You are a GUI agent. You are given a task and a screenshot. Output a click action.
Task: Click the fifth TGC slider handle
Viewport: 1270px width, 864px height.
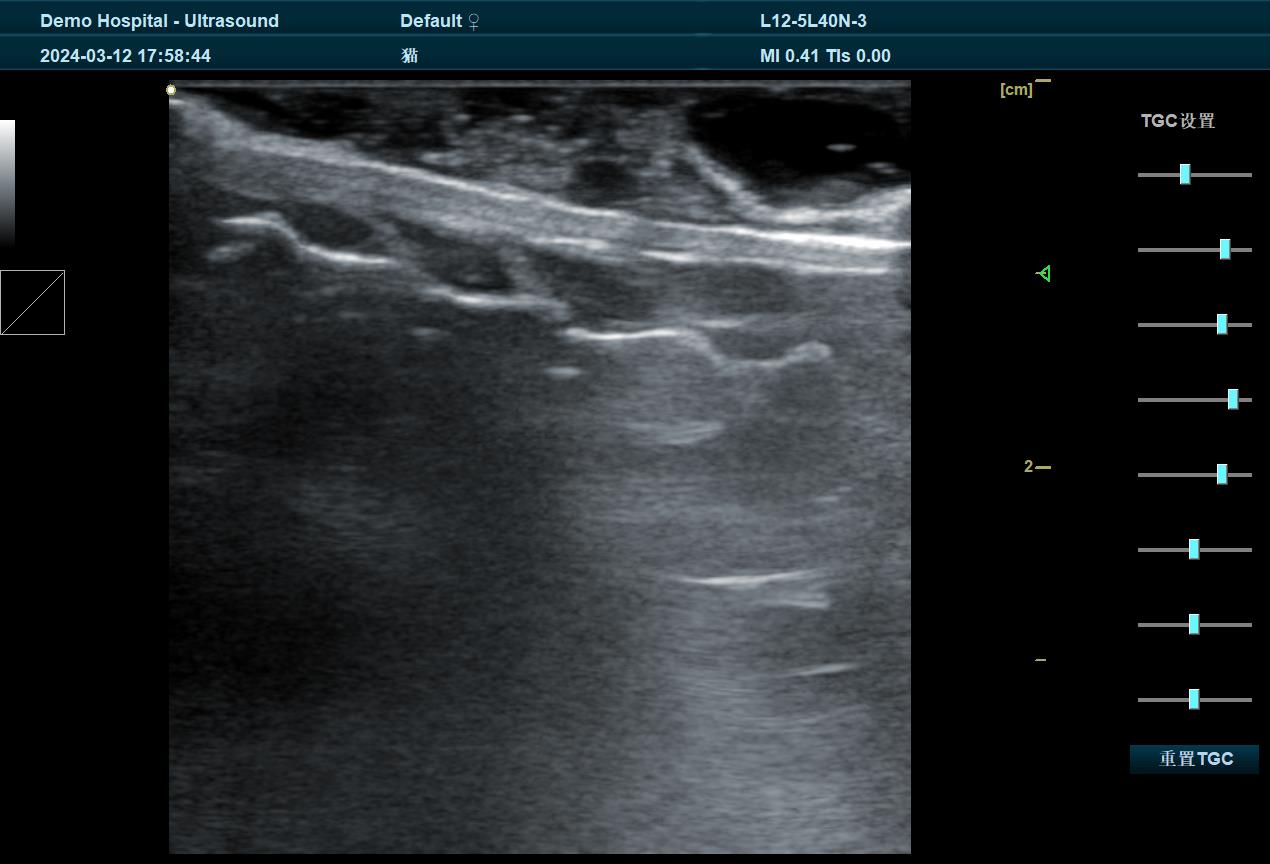(x=1222, y=474)
